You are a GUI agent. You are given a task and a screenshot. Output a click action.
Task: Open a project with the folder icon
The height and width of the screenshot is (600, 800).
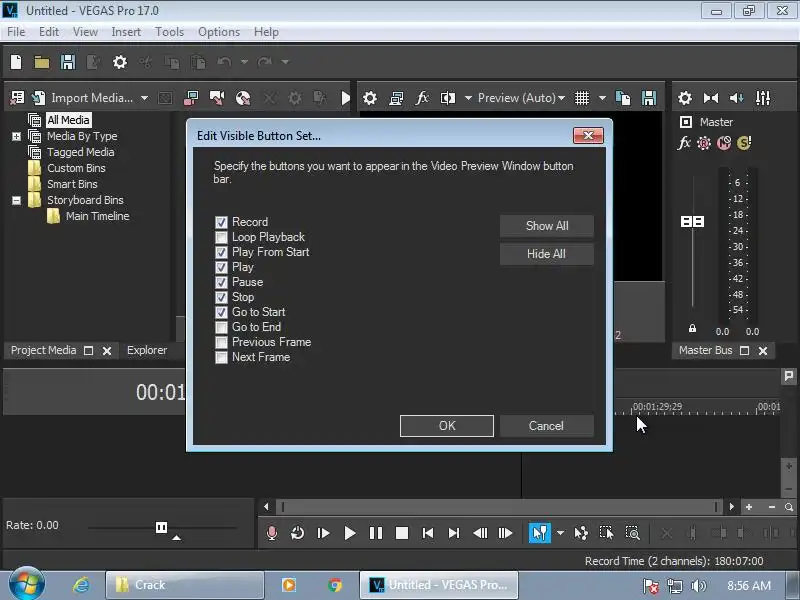point(42,62)
